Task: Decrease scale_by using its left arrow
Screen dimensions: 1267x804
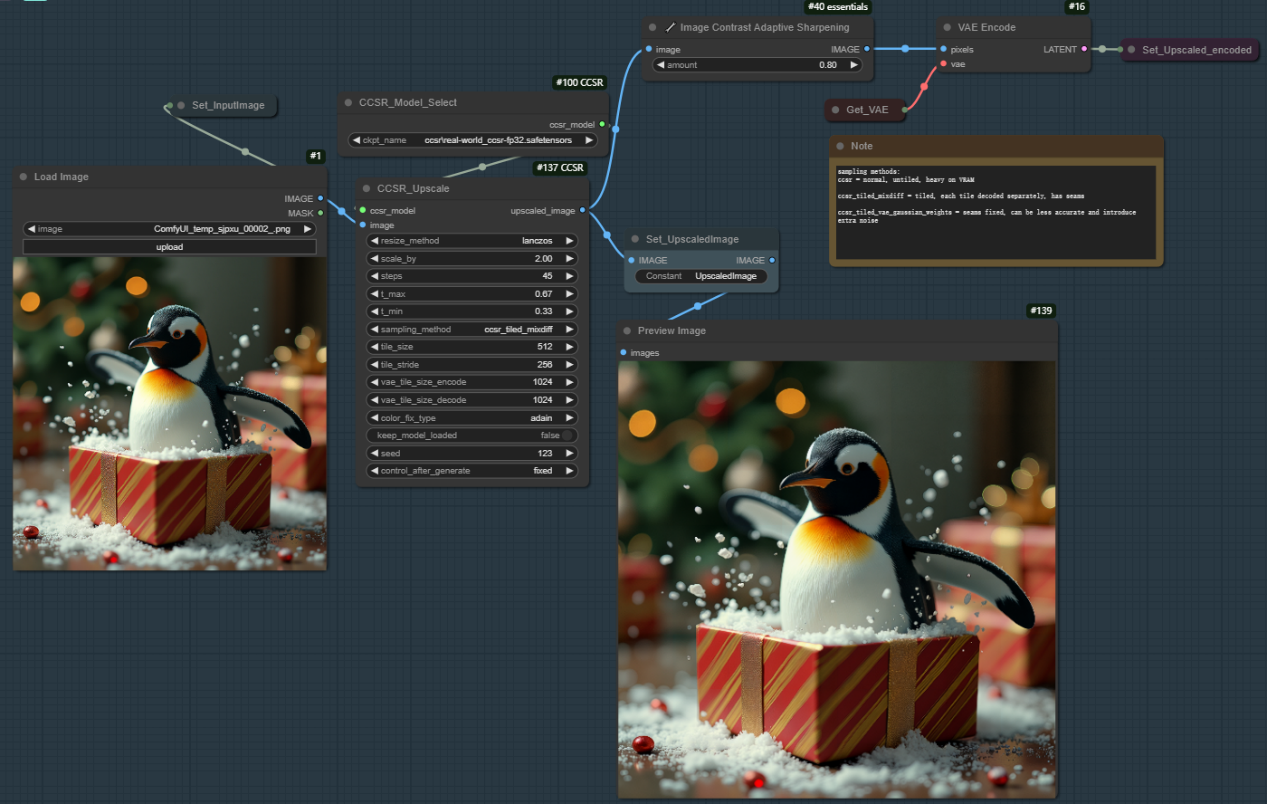Action: [374, 259]
